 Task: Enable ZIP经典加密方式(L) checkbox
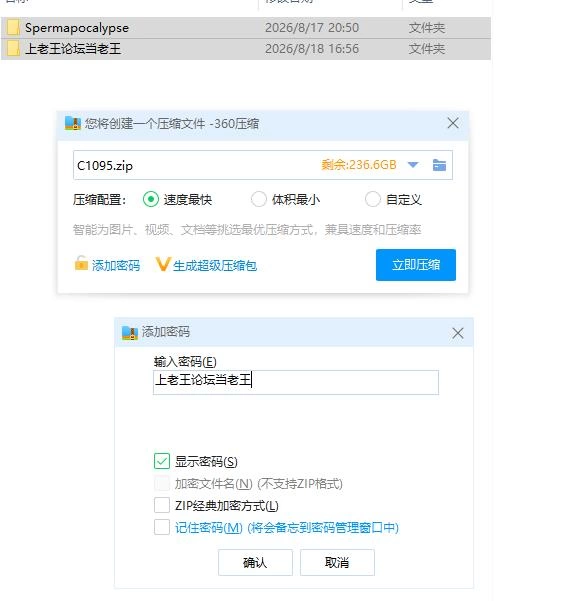[162, 506]
